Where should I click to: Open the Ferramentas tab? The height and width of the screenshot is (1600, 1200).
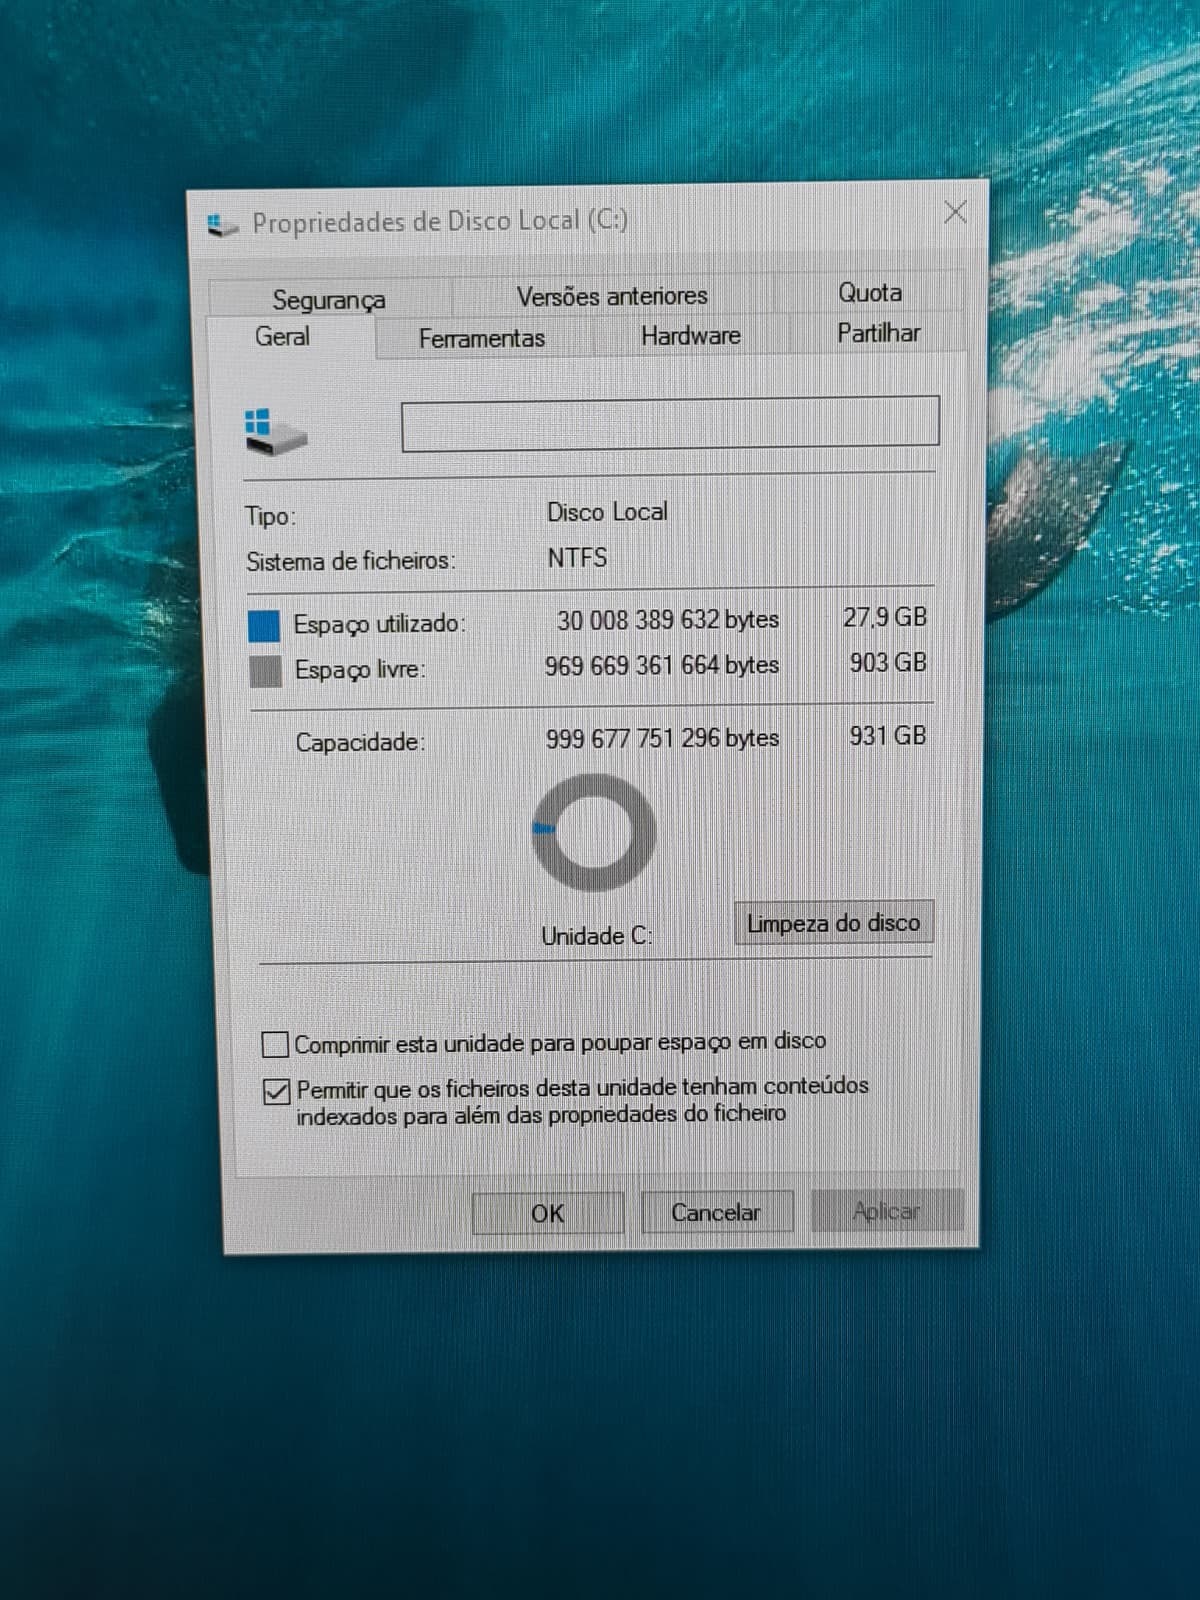pyautogui.click(x=482, y=338)
